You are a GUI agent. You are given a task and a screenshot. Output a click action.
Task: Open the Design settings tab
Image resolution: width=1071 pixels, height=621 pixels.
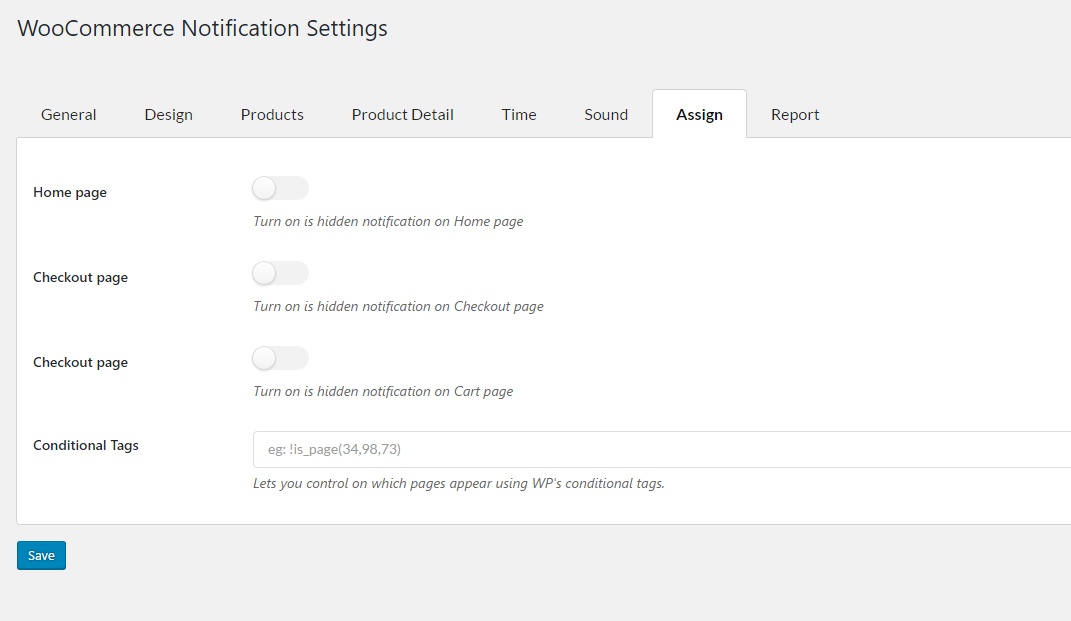[168, 114]
